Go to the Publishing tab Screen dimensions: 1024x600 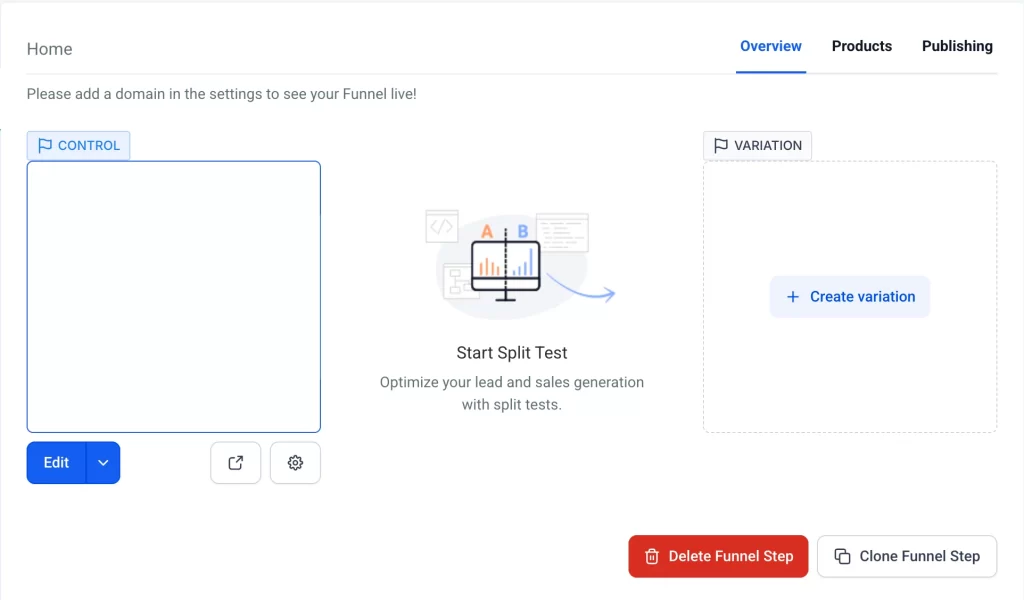957,46
